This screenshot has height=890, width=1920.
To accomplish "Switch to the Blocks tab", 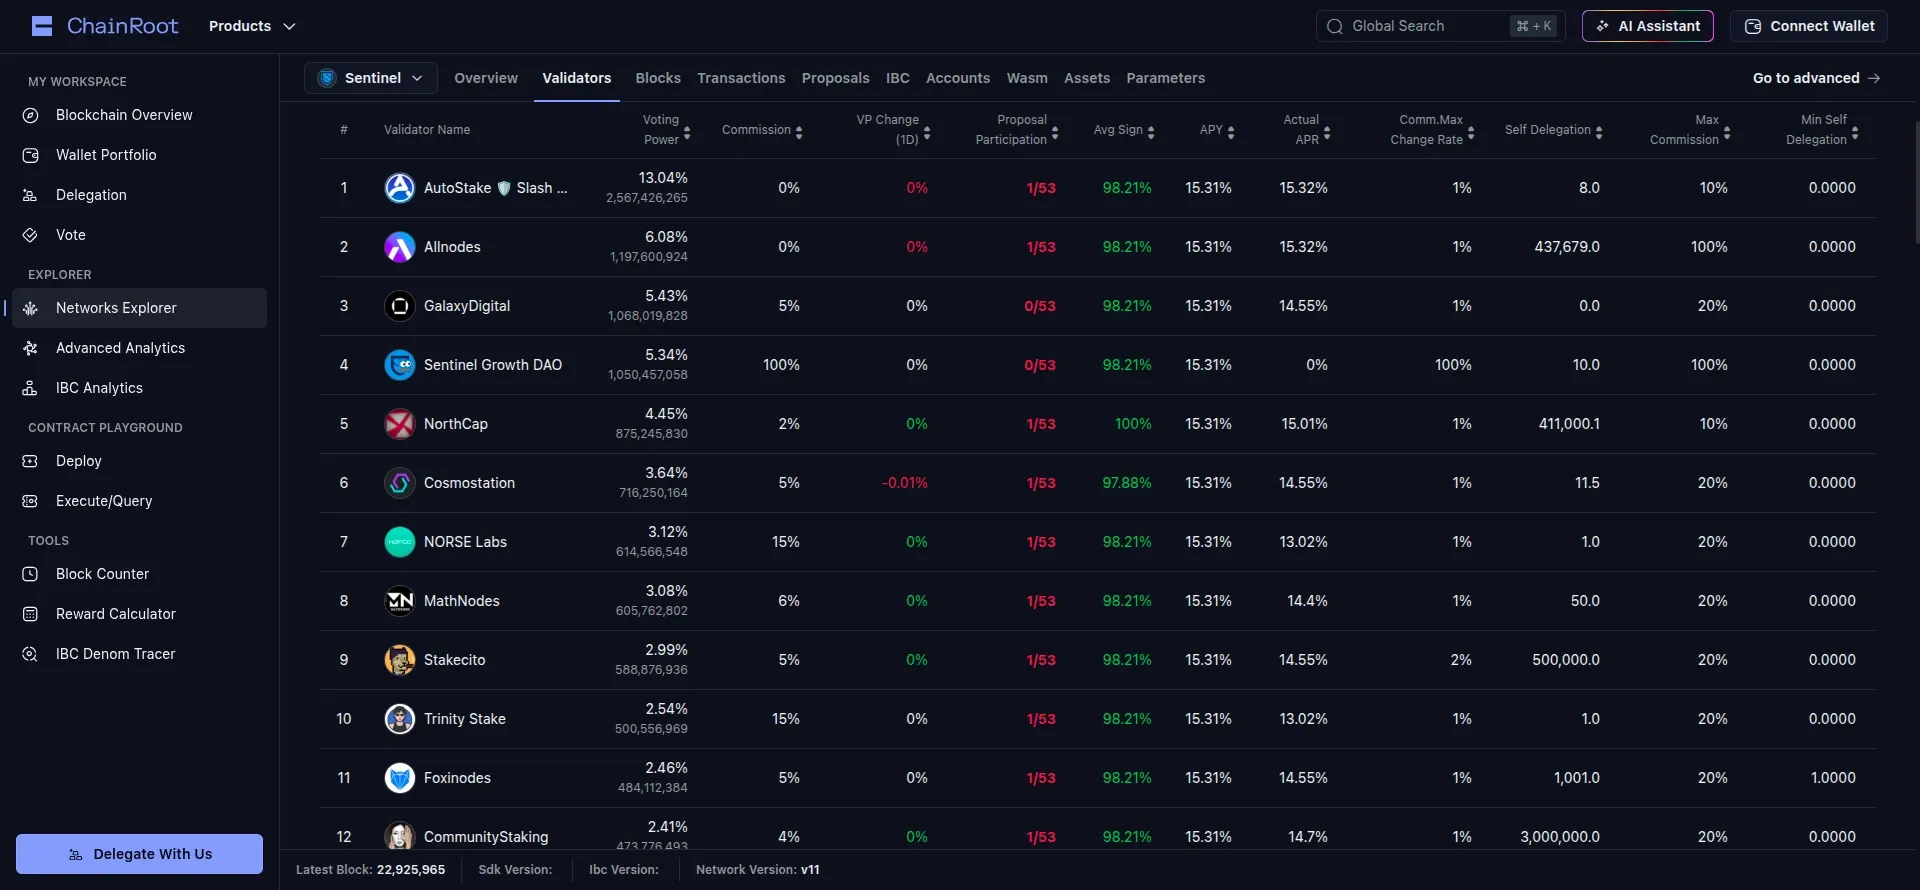I will point(658,78).
